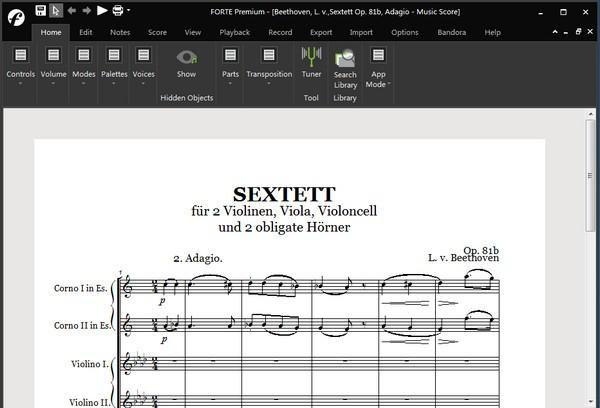This screenshot has width=600, height=408.
Task: Click the Save disk icon in title bar
Action: coord(40,10)
